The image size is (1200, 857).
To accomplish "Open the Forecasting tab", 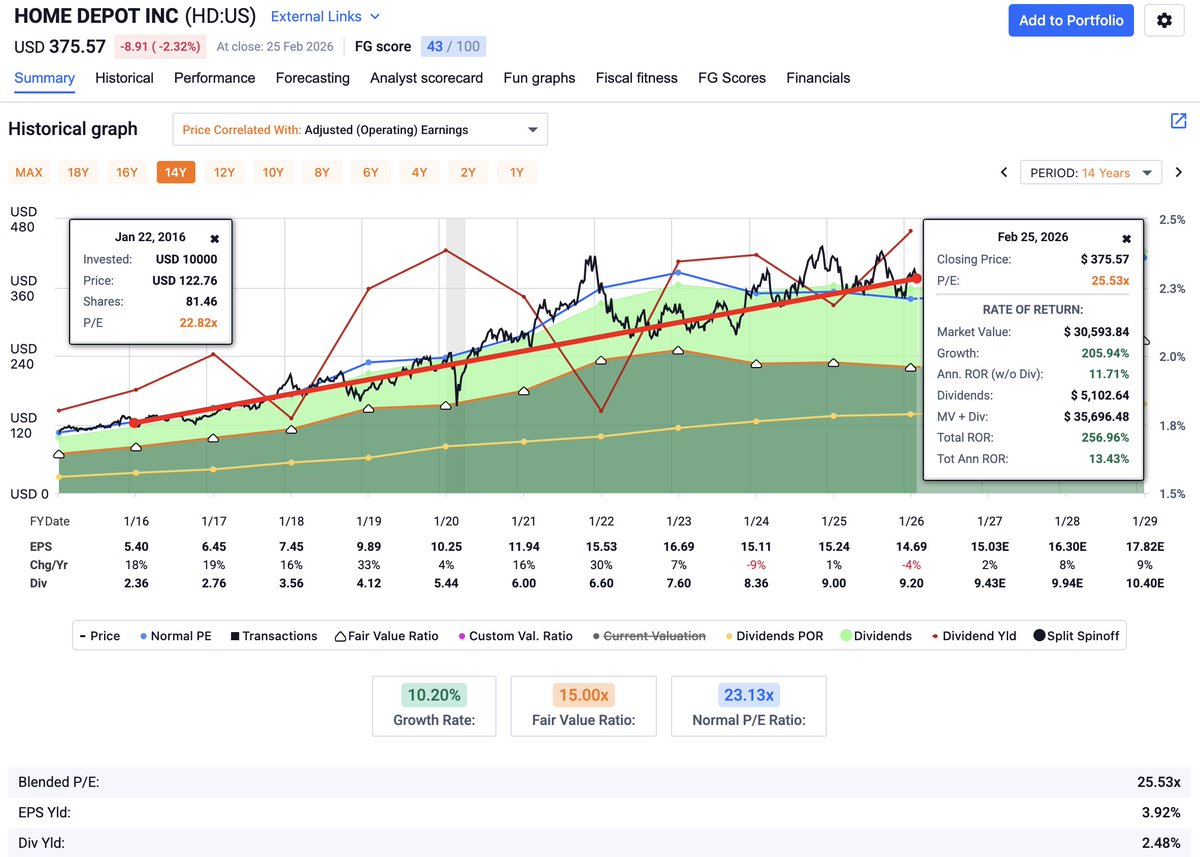I will [x=313, y=78].
